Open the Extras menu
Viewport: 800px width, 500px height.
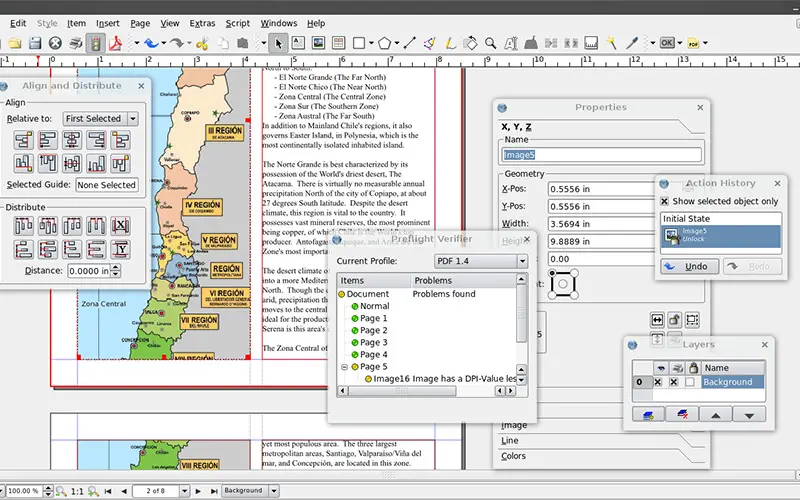[x=202, y=23]
